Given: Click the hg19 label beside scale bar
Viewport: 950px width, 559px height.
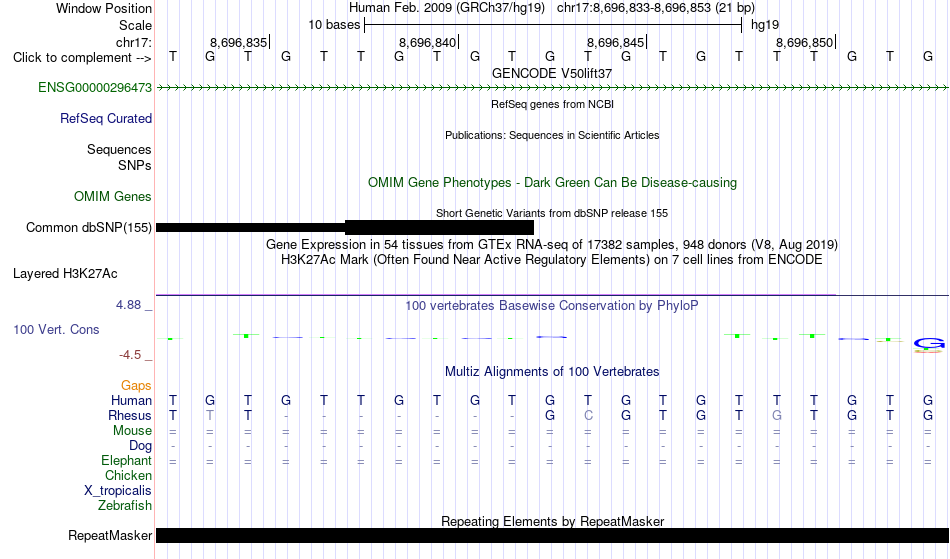Looking at the screenshot, I should [x=765, y=25].
